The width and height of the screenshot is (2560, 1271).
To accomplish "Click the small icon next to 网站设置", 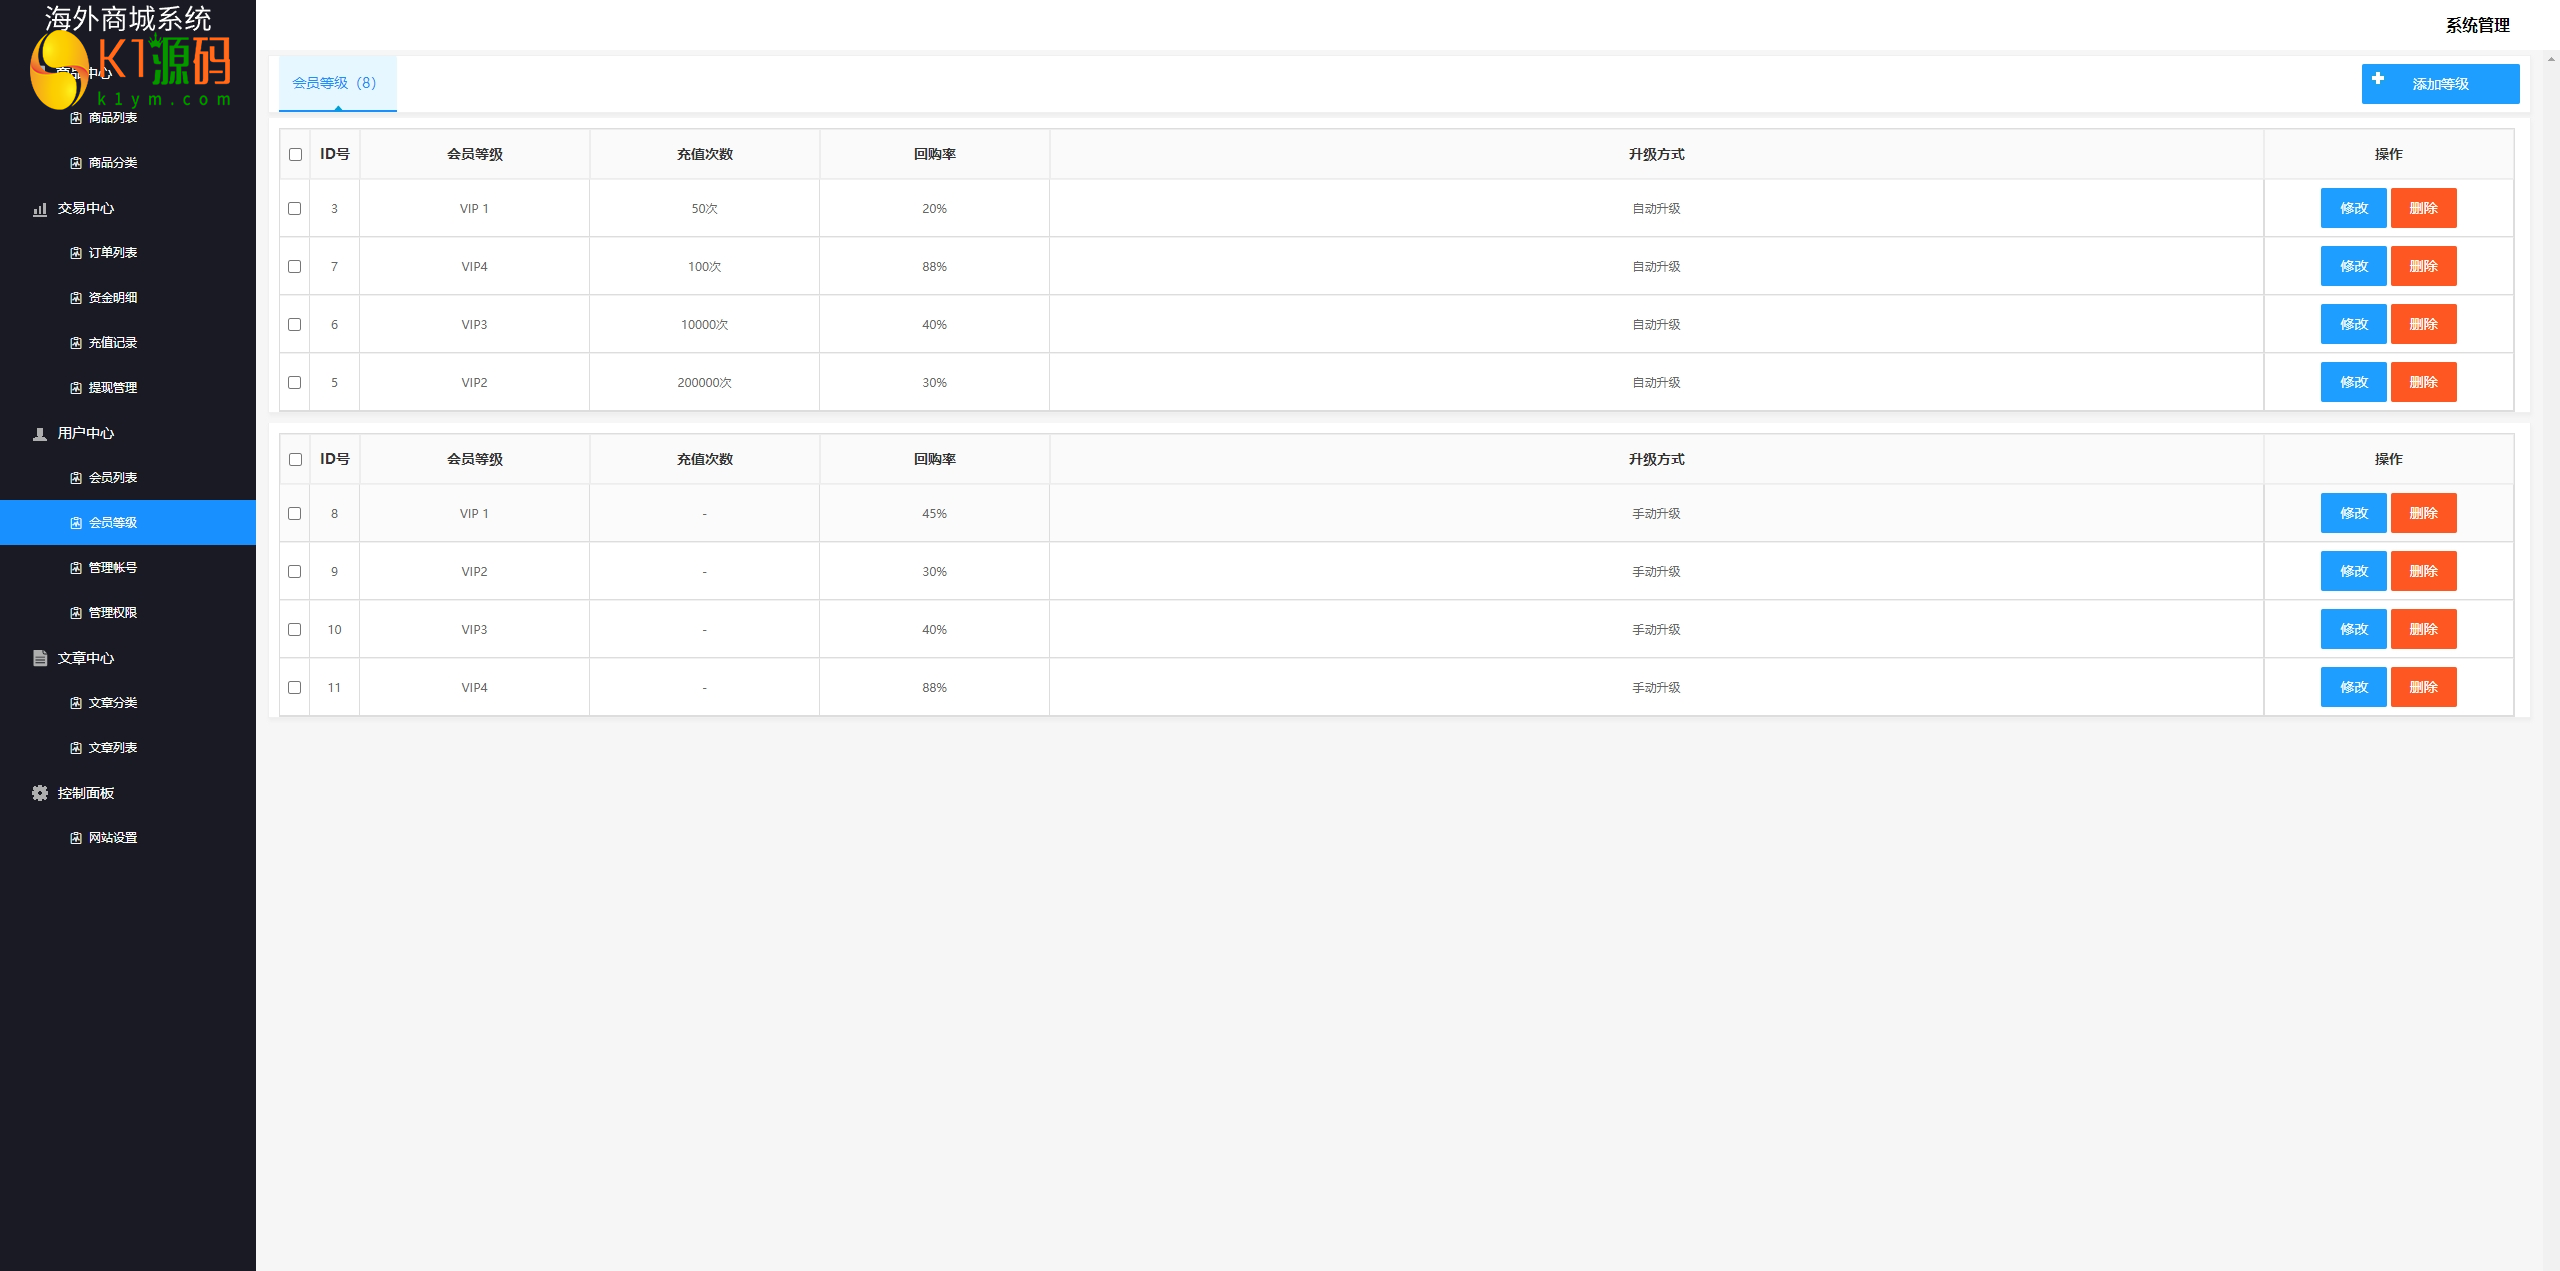I will (76, 838).
